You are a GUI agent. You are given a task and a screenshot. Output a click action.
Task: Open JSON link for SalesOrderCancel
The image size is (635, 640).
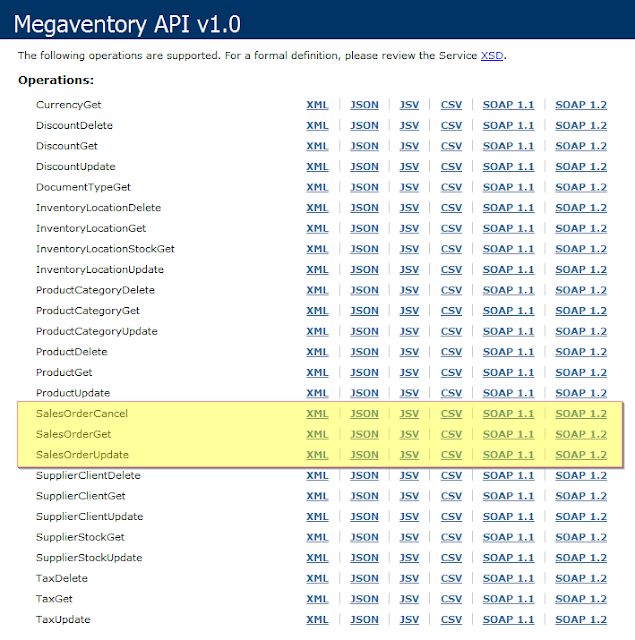coord(364,413)
